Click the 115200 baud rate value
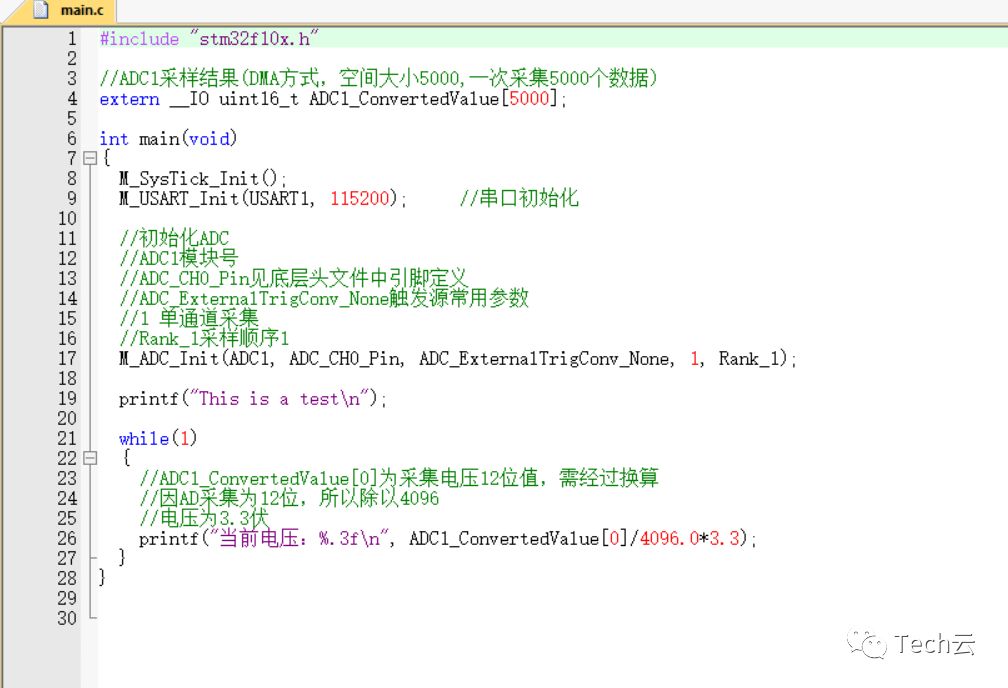The image size is (1008, 688). coord(360,198)
